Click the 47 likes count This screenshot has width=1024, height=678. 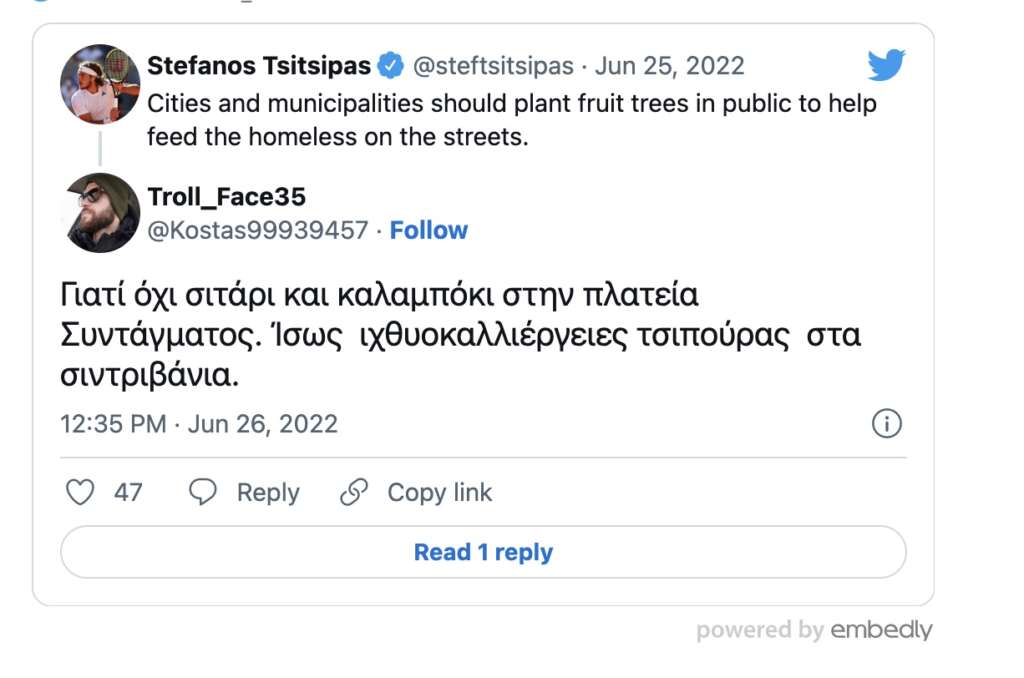(128, 493)
